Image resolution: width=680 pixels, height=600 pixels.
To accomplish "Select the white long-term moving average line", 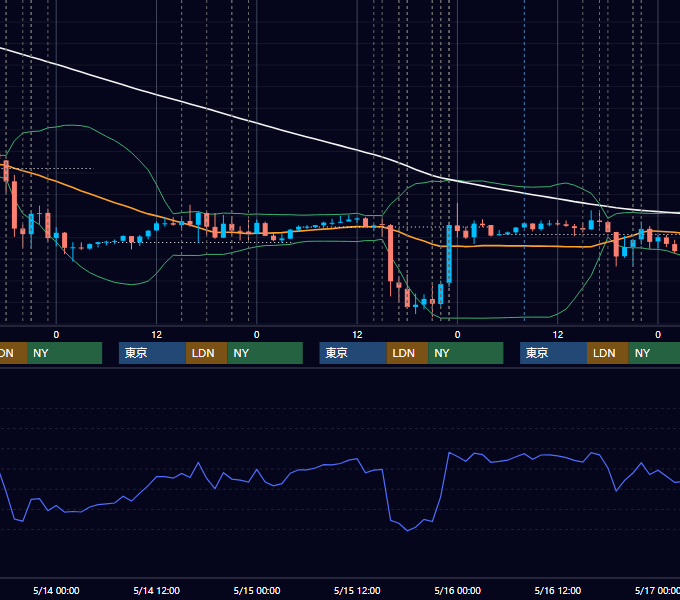I will tap(257, 124).
